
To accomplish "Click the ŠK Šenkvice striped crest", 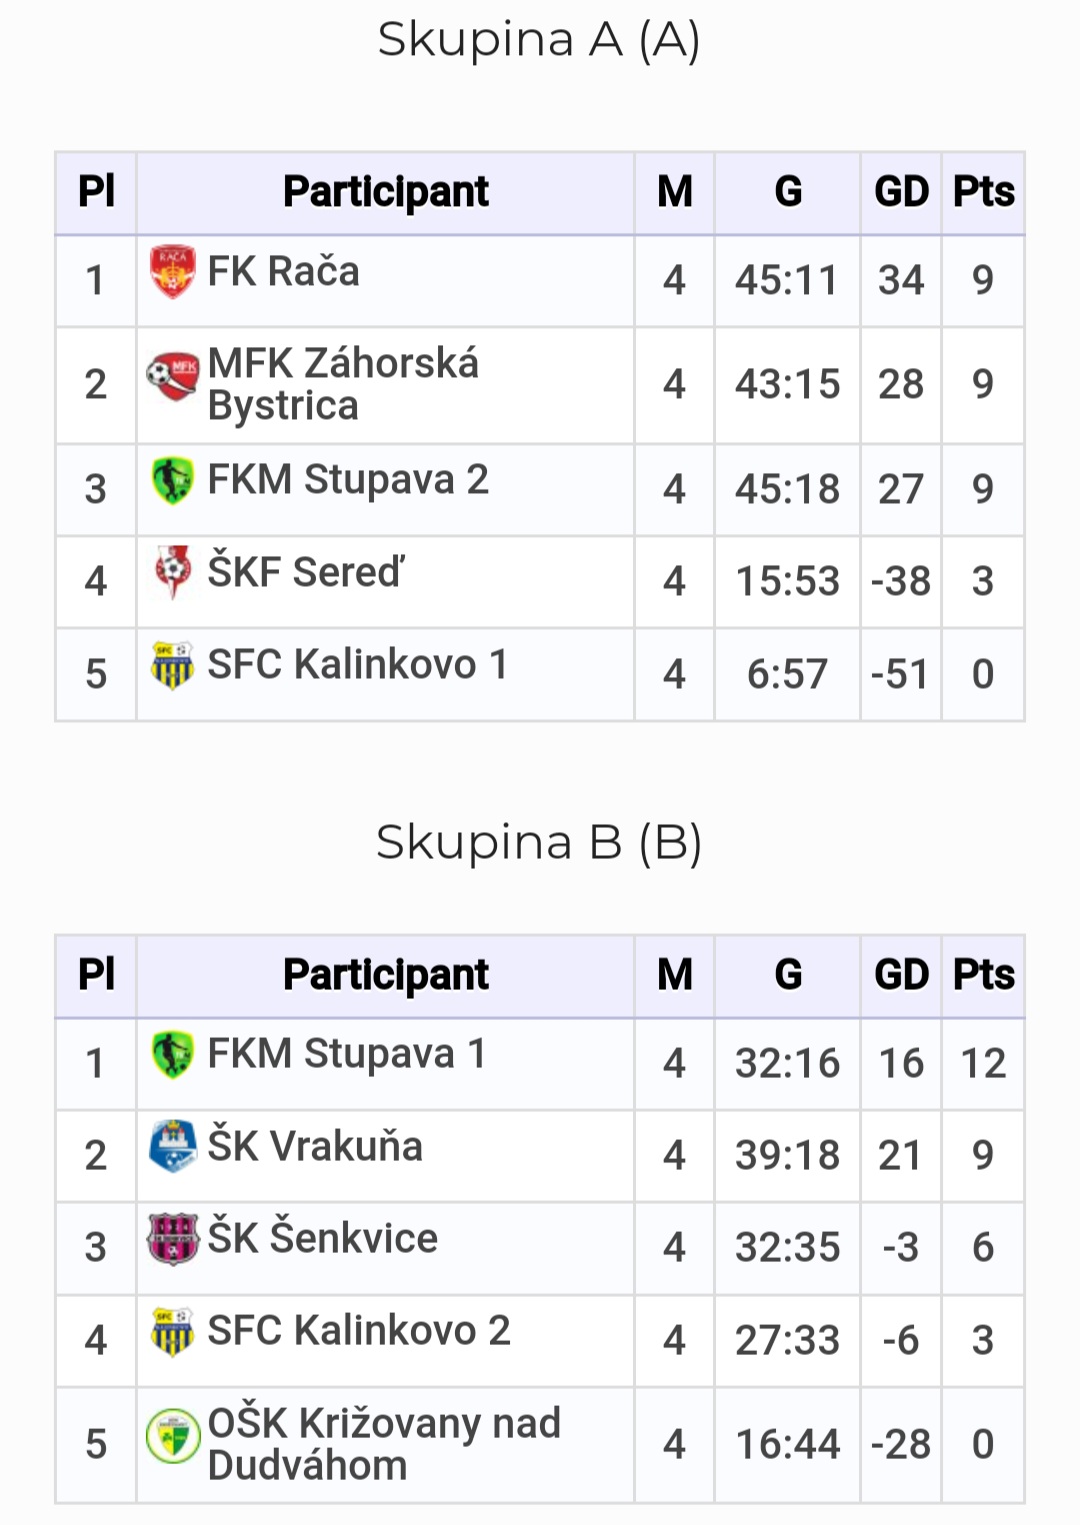I will pyautogui.click(x=172, y=1239).
